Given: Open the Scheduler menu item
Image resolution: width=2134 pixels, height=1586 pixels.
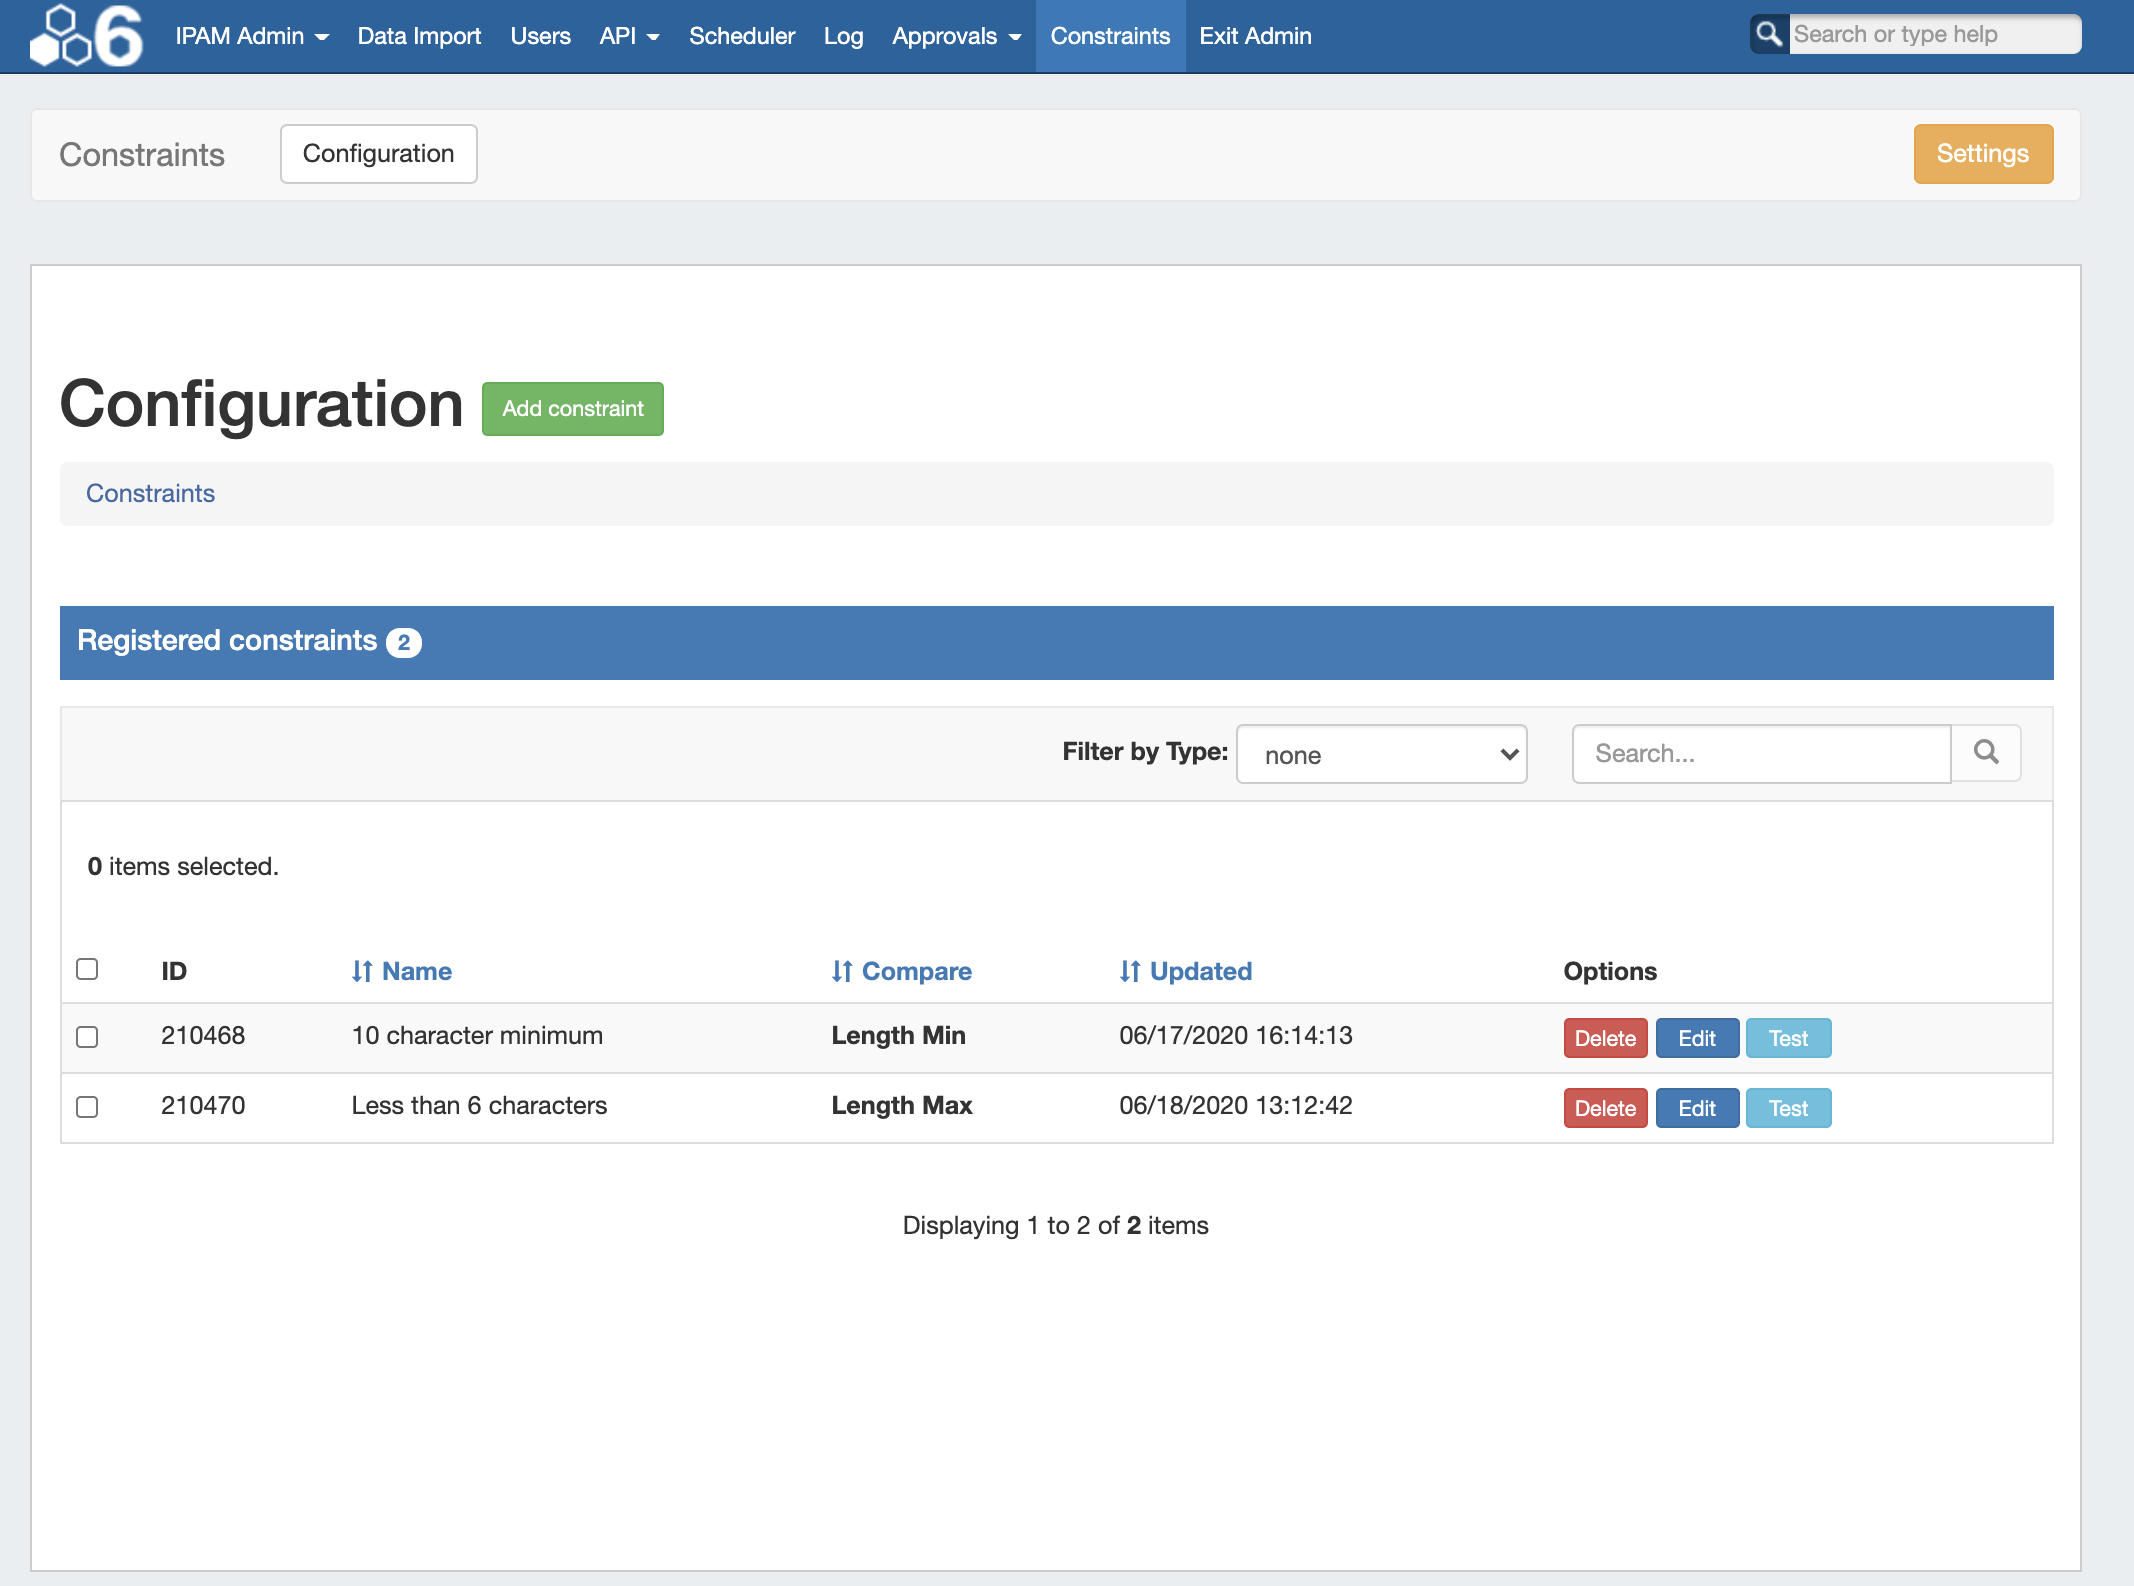Looking at the screenshot, I should coord(741,36).
